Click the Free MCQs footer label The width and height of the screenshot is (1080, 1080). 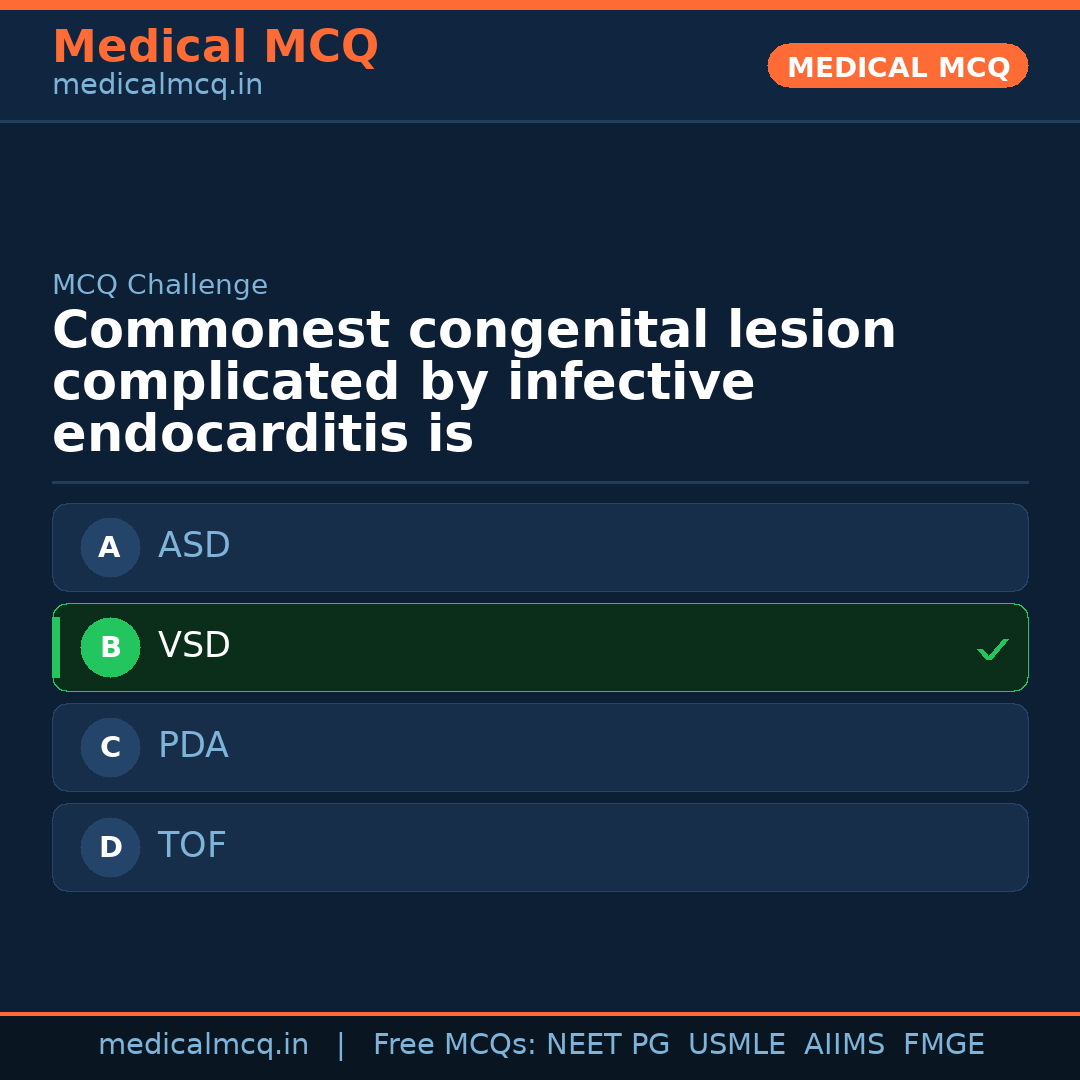(x=453, y=1045)
